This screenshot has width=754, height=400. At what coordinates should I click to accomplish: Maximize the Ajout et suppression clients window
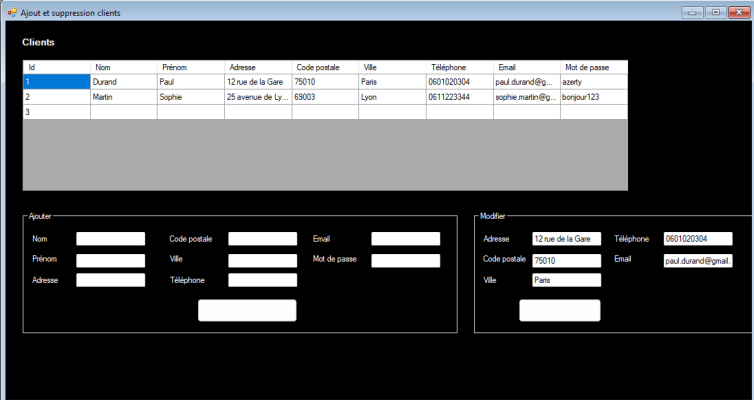pyautogui.click(x=715, y=12)
